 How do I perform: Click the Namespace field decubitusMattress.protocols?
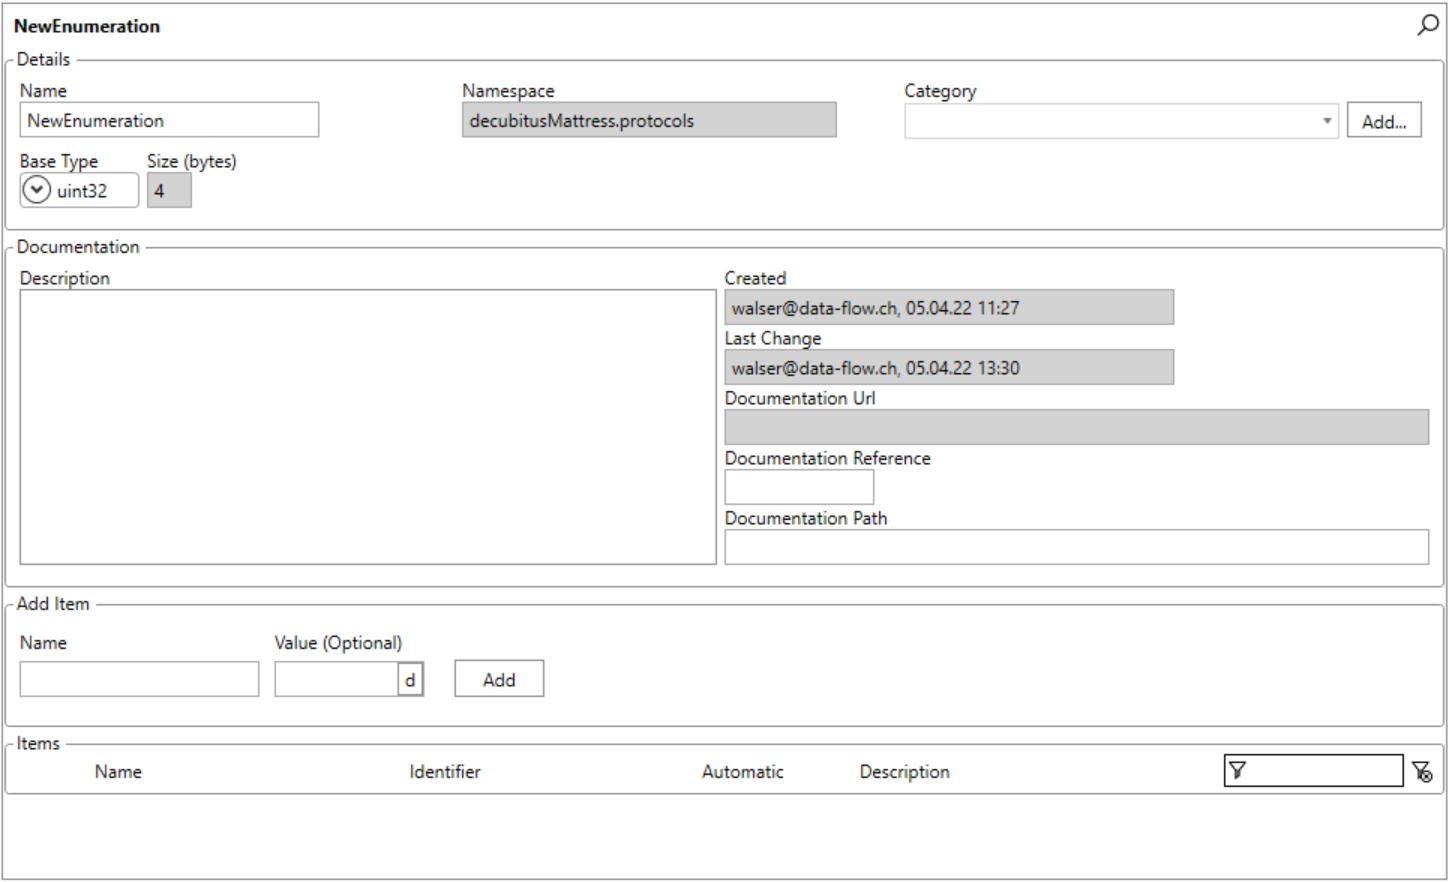tap(649, 120)
